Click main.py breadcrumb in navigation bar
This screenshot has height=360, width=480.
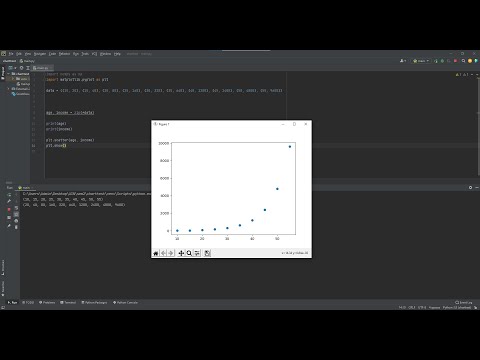(x=27, y=61)
